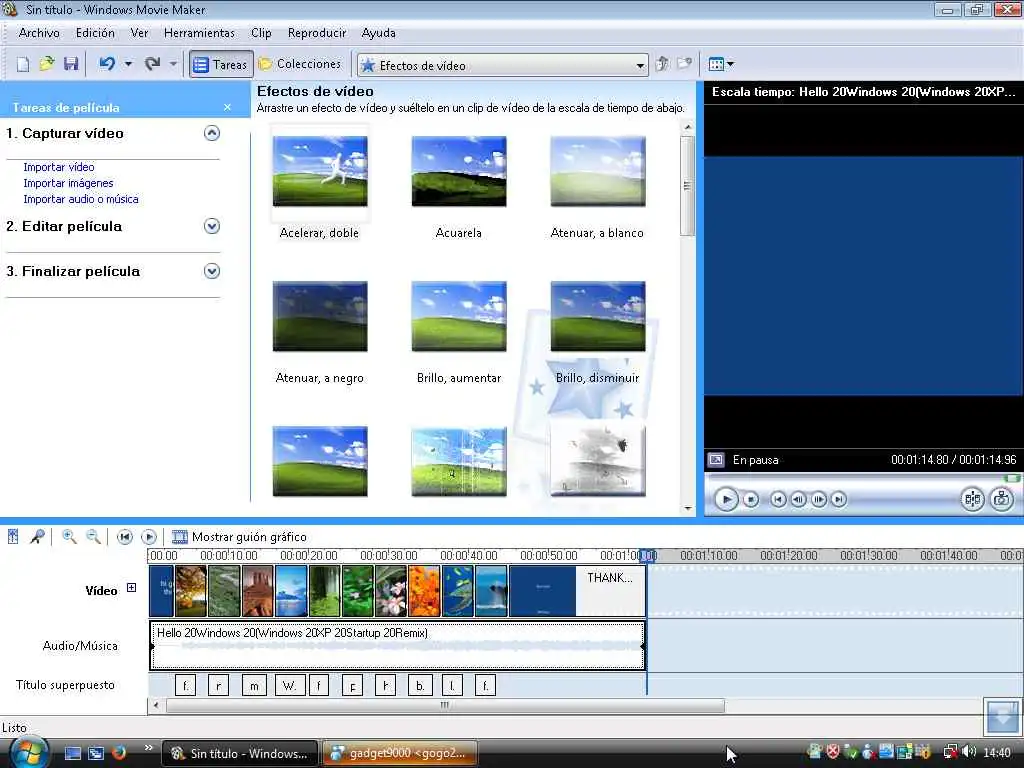Save the project with the floppy disk icon
1024x768 pixels.
point(71,64)
